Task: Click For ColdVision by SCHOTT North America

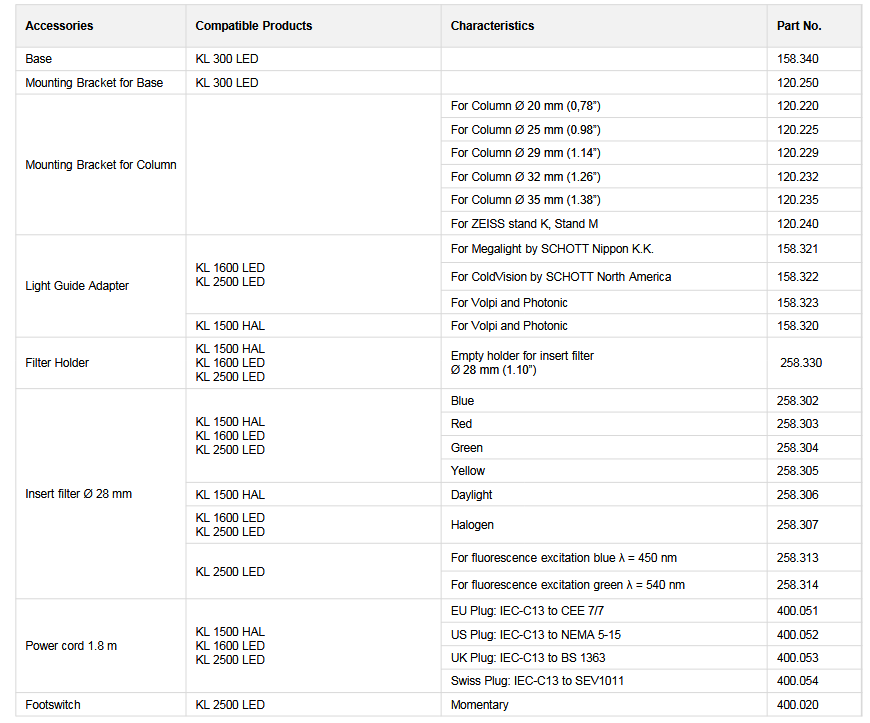Action: point(560,277)
